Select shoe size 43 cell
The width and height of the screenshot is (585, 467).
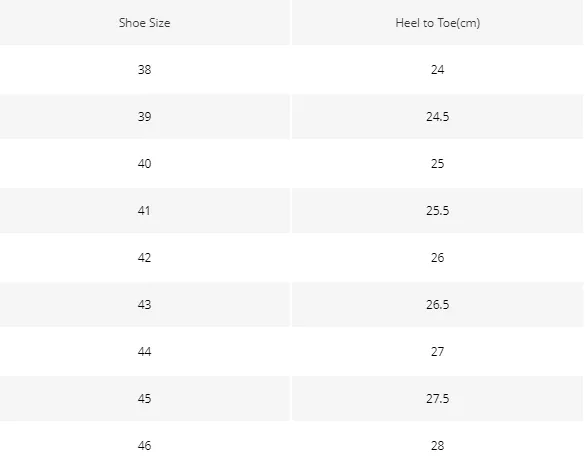tap(145, 305)
